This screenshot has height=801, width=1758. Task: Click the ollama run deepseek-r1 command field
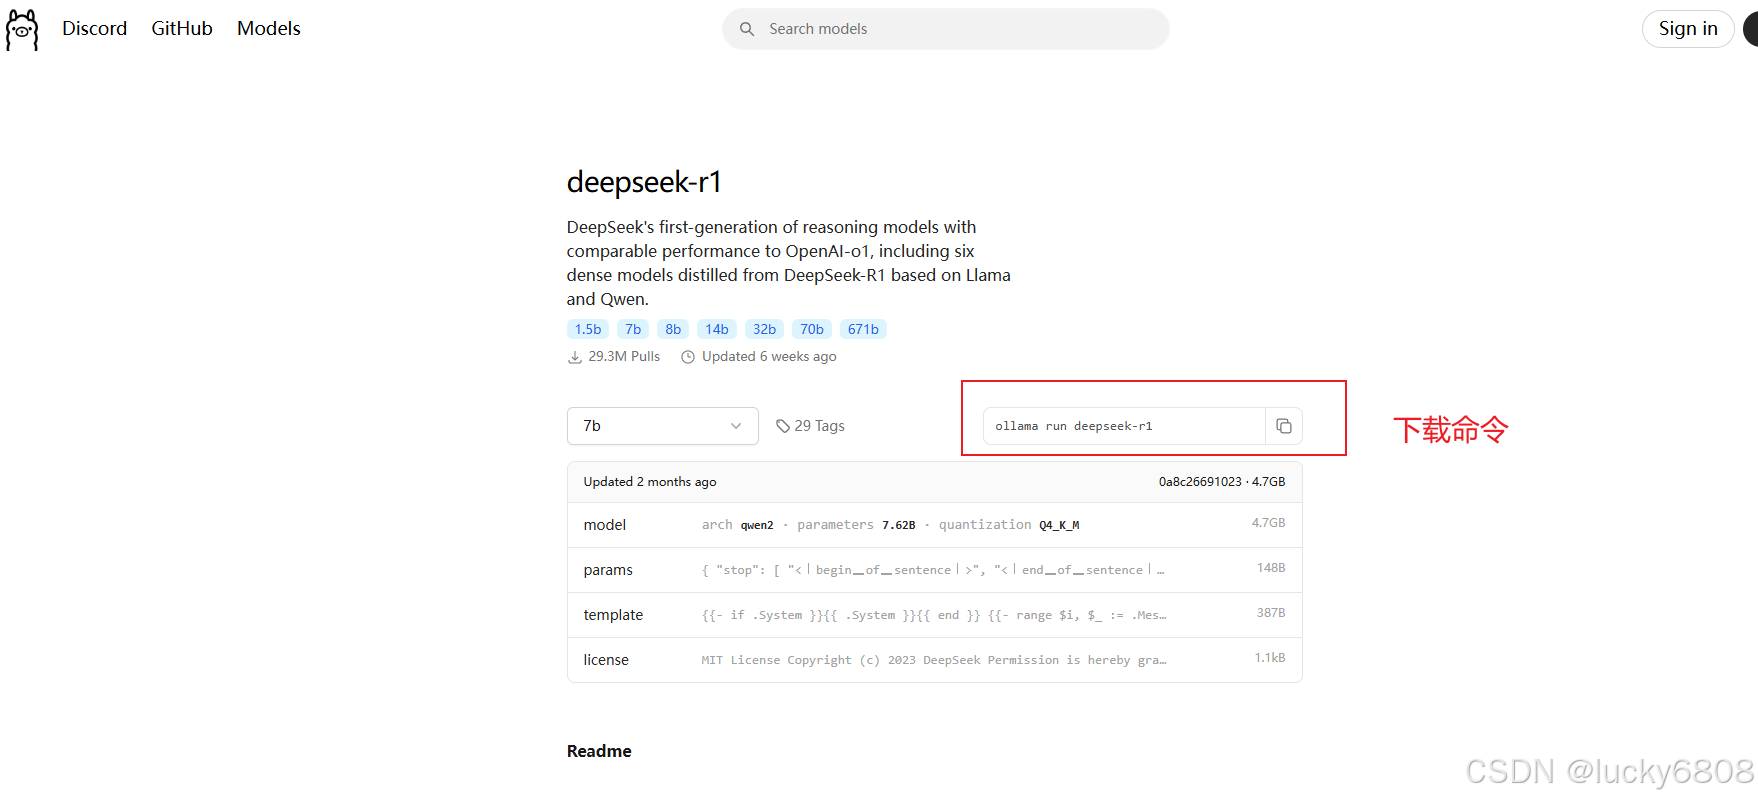1125,426
